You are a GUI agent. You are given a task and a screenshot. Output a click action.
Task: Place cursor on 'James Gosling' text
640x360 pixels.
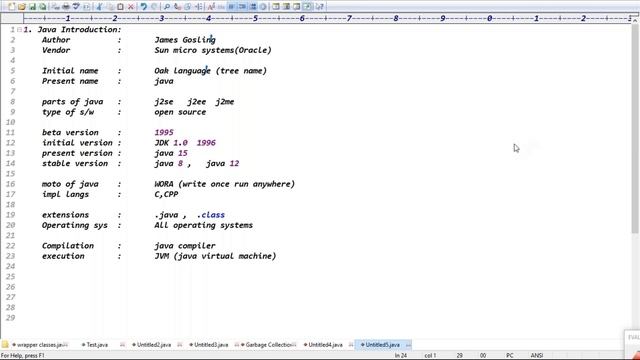pyautogui.click(x=185, y=40)
